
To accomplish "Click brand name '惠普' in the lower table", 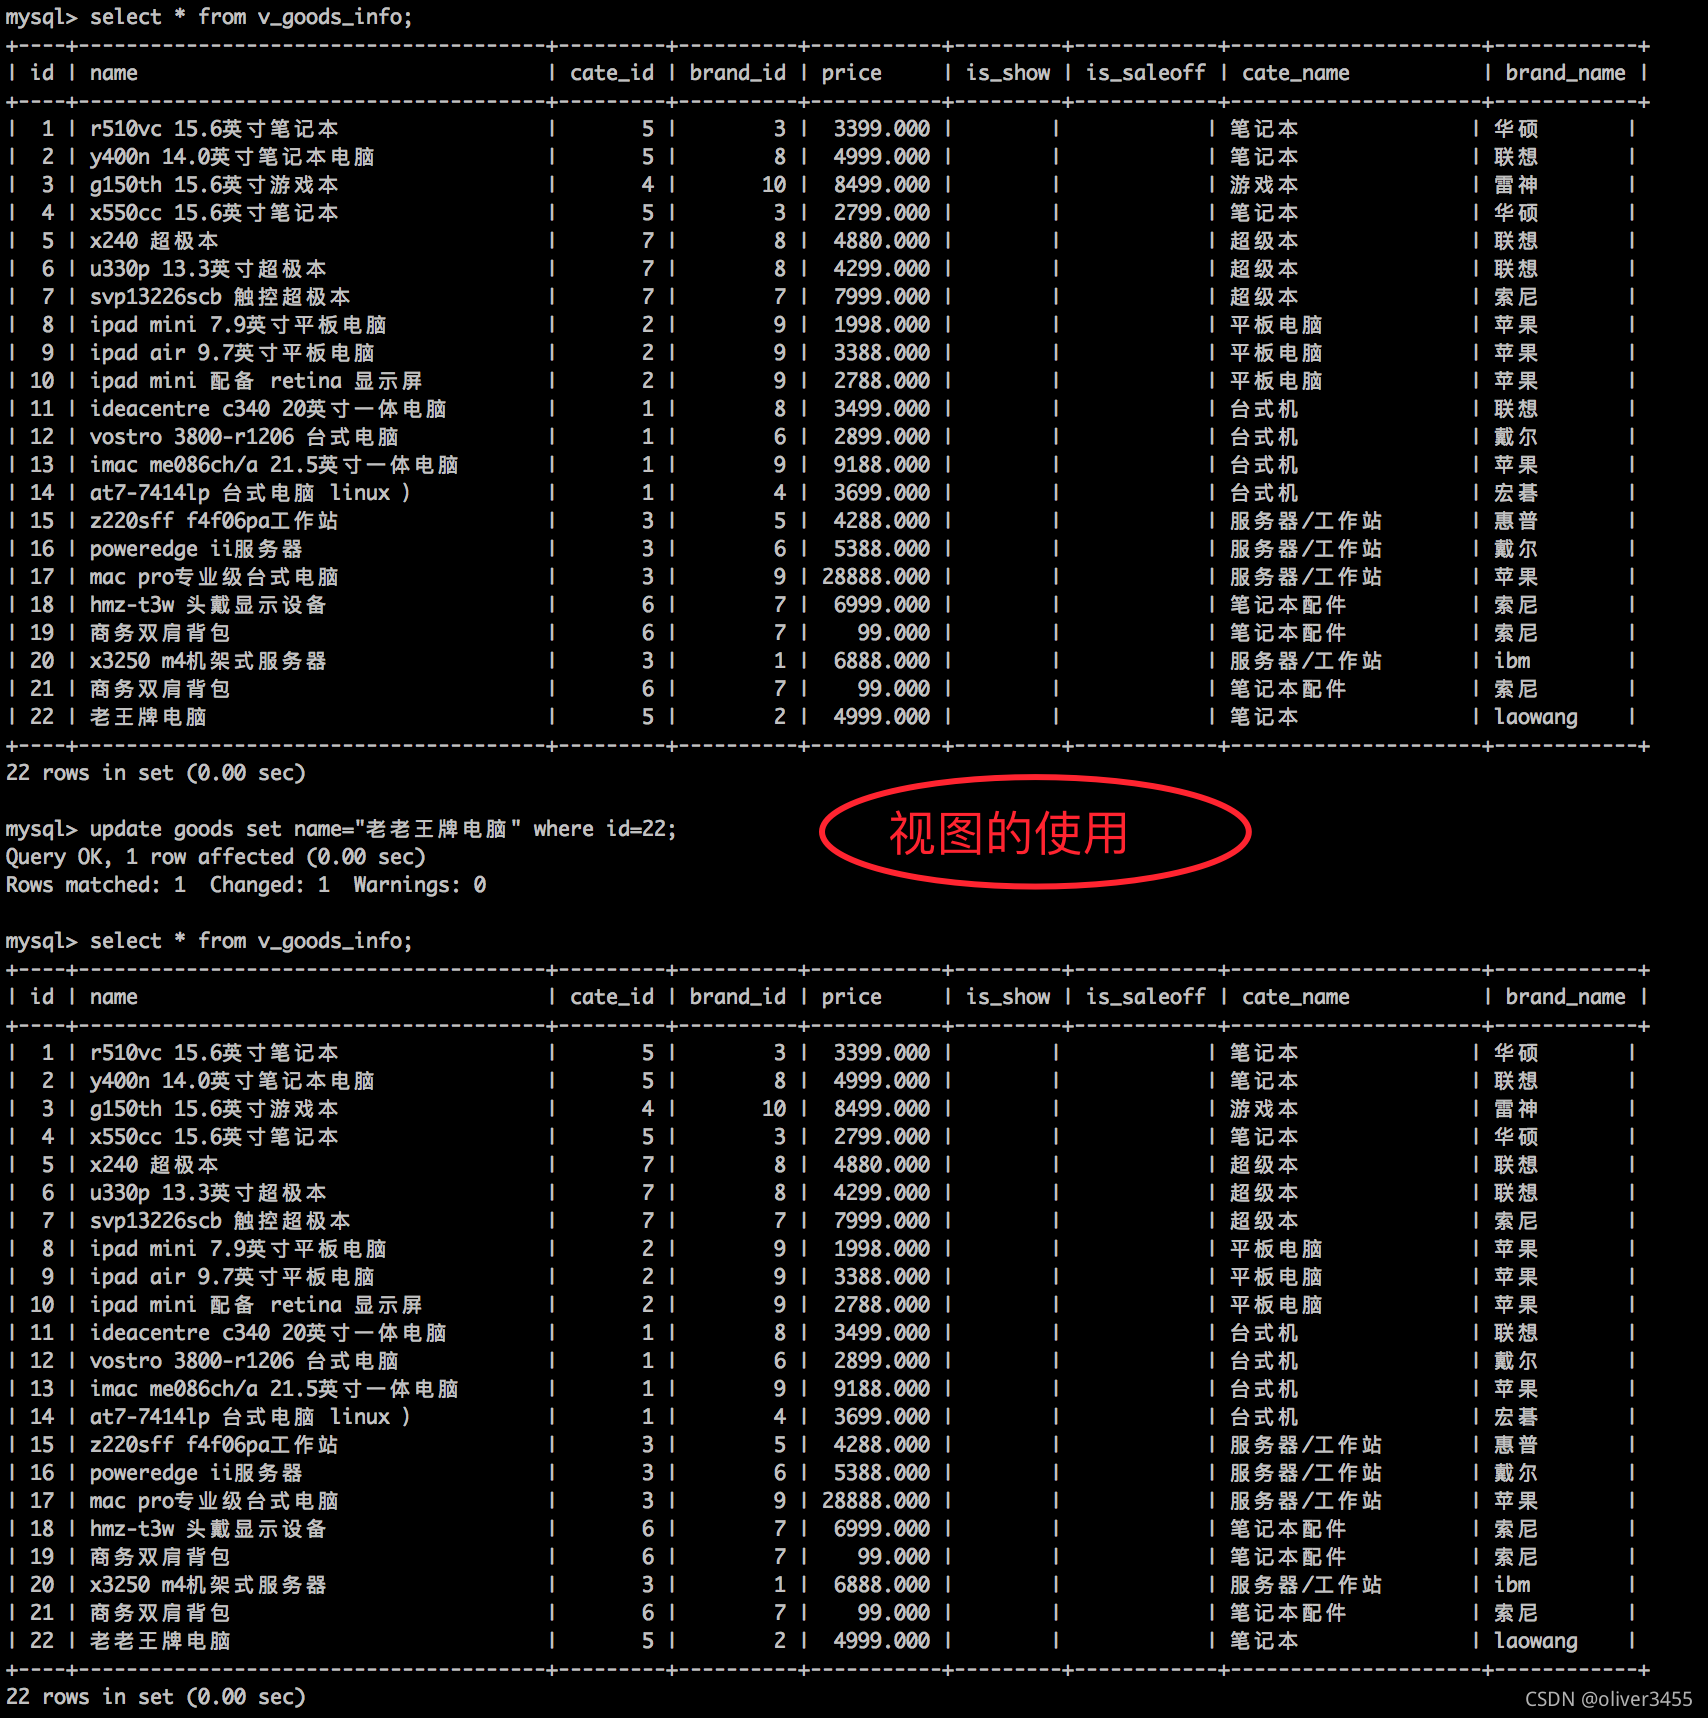I will coord(1516,1445).
